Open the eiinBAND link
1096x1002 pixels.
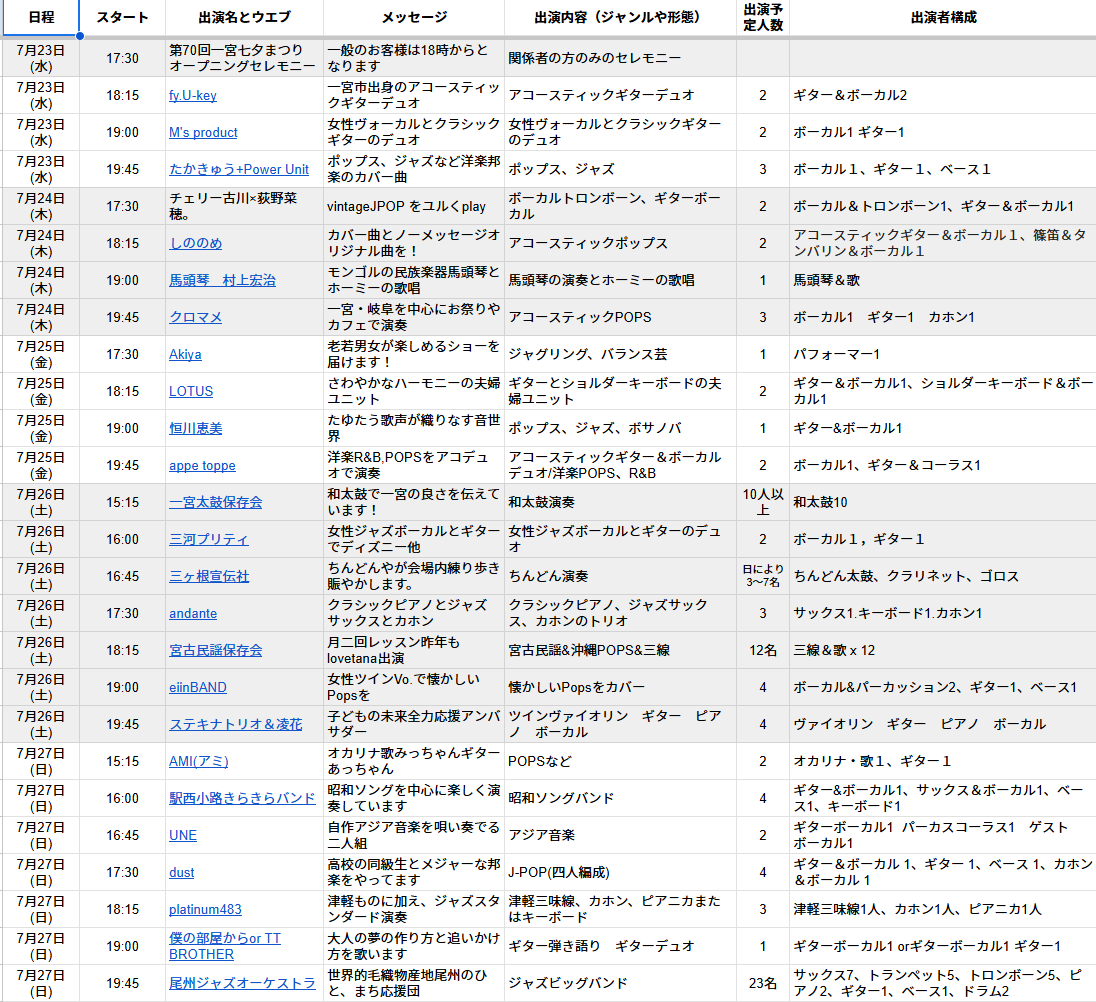point(198,688)
